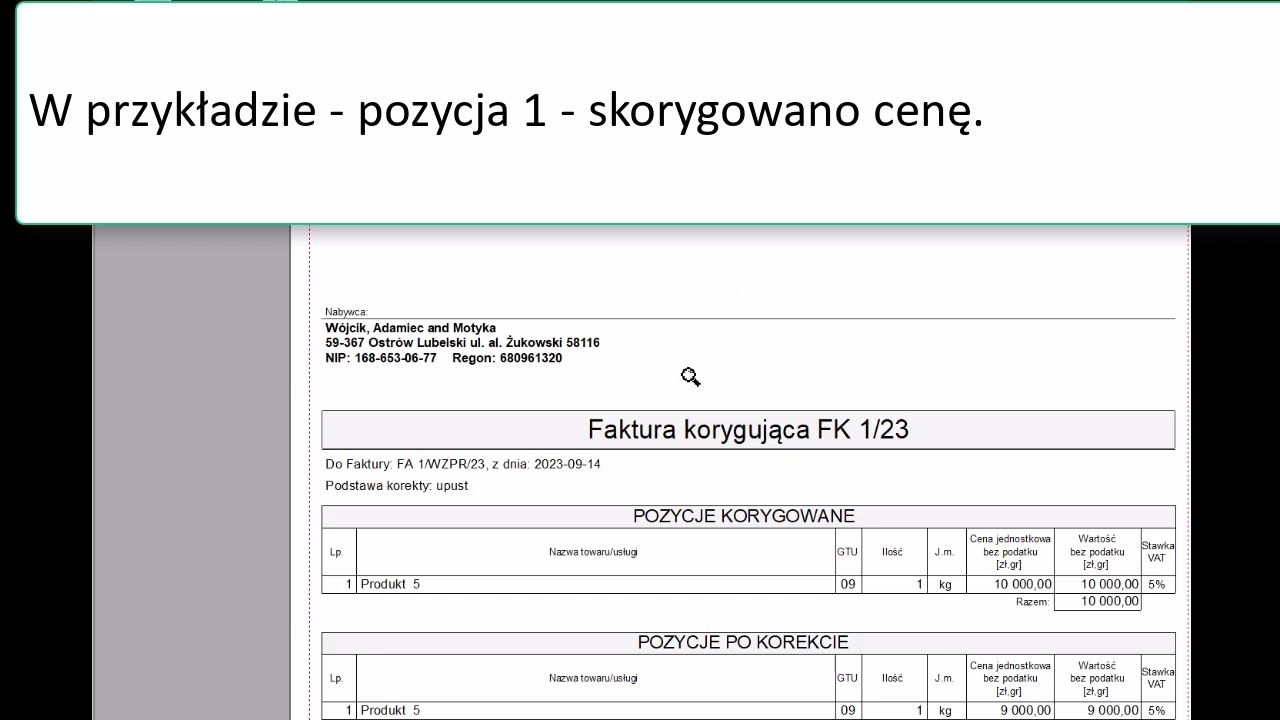Image resolution: width=1280 pixels, height=720 pixels.
Task: Click GTU code 09 in POZYCJE KORYGOWANE
Action: [x=848, y=584]
